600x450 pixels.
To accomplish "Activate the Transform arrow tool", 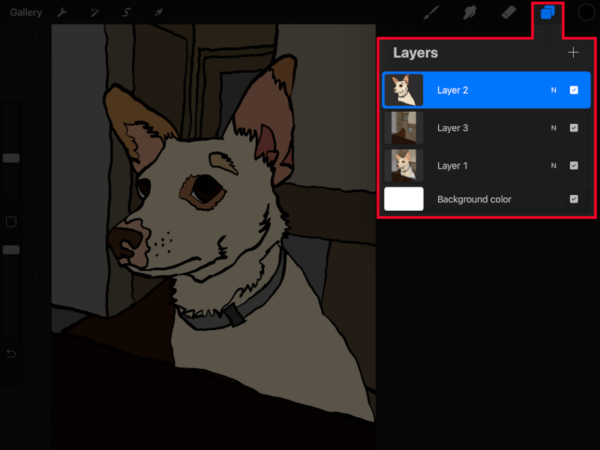I will pos(158,13).
